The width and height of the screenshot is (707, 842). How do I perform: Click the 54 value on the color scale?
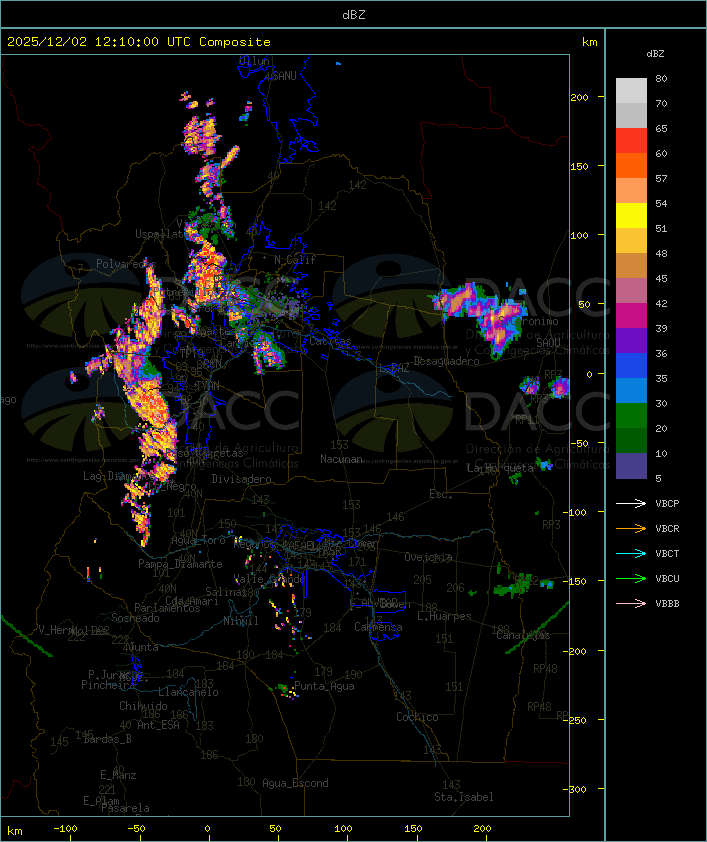[x=661, y=204]
